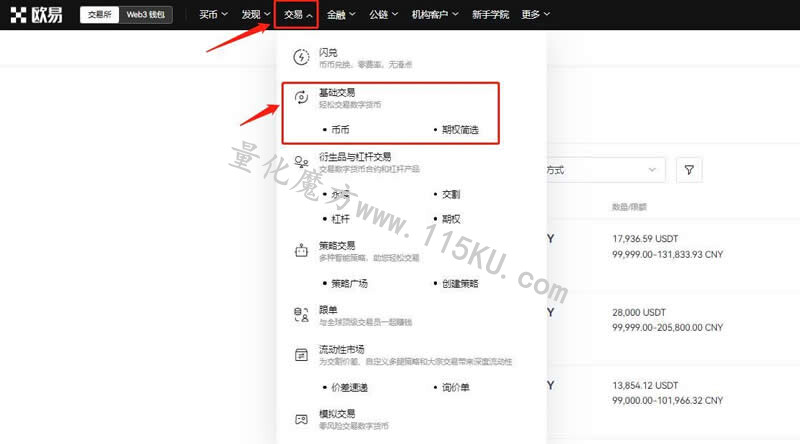Select 基础交易 menu heading
The height and width of the screenshot is (444, 800).
[x=337, y=92]
